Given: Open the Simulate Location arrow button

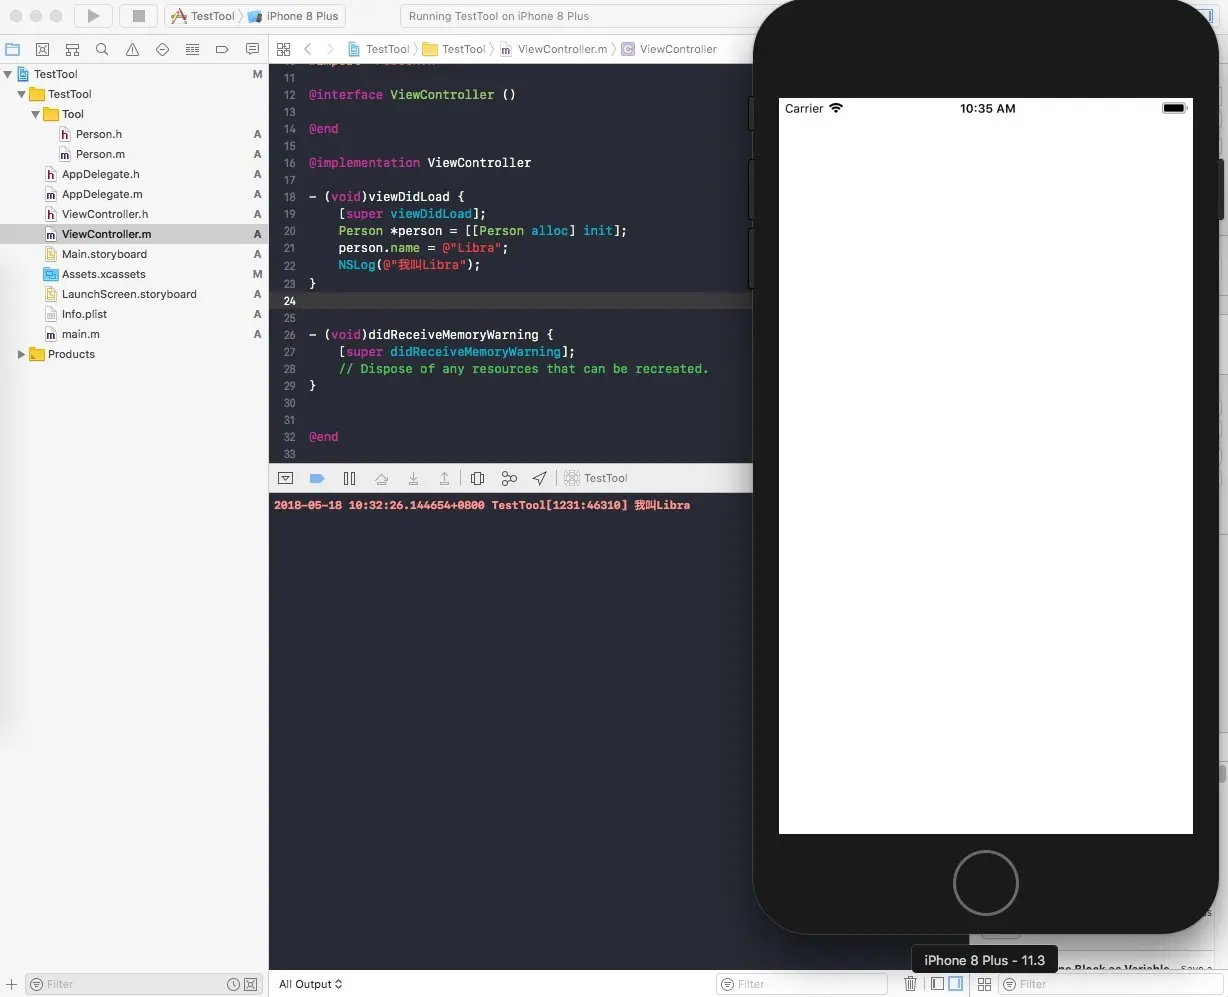Looking at the screenshot, I should [540, 478].
